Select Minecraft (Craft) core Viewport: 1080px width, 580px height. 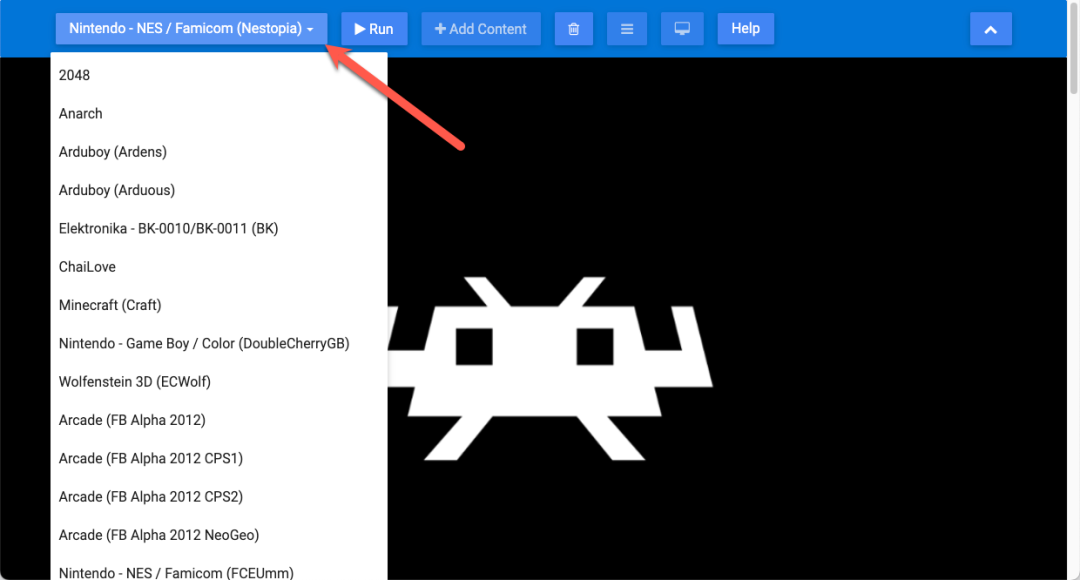(219, 305)
